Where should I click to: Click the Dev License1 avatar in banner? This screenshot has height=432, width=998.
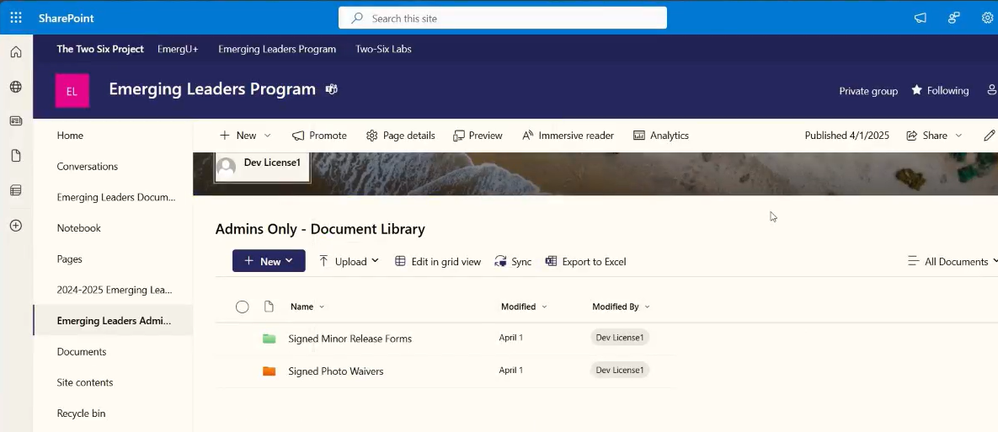tap(226, 167)
